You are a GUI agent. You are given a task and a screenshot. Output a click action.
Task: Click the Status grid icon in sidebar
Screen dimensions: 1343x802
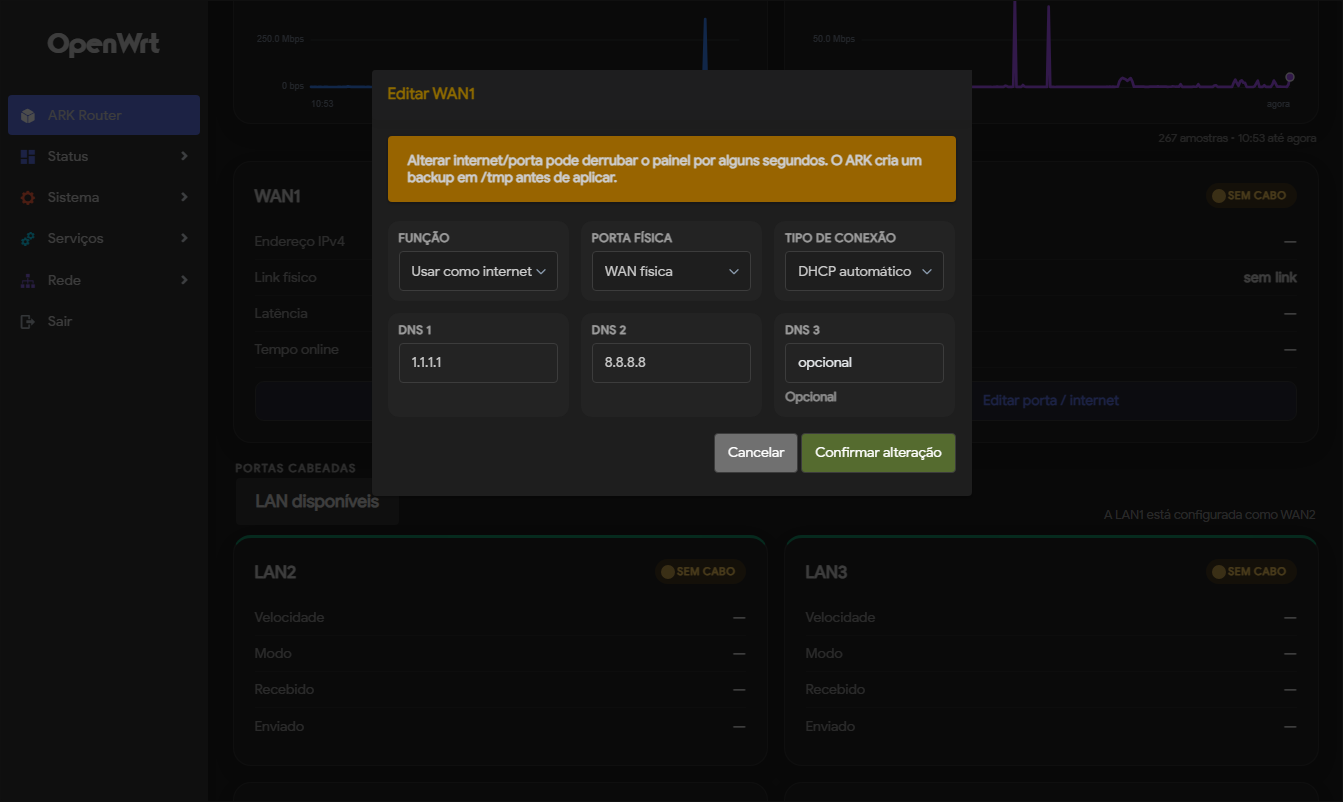(x=28, y=157)
